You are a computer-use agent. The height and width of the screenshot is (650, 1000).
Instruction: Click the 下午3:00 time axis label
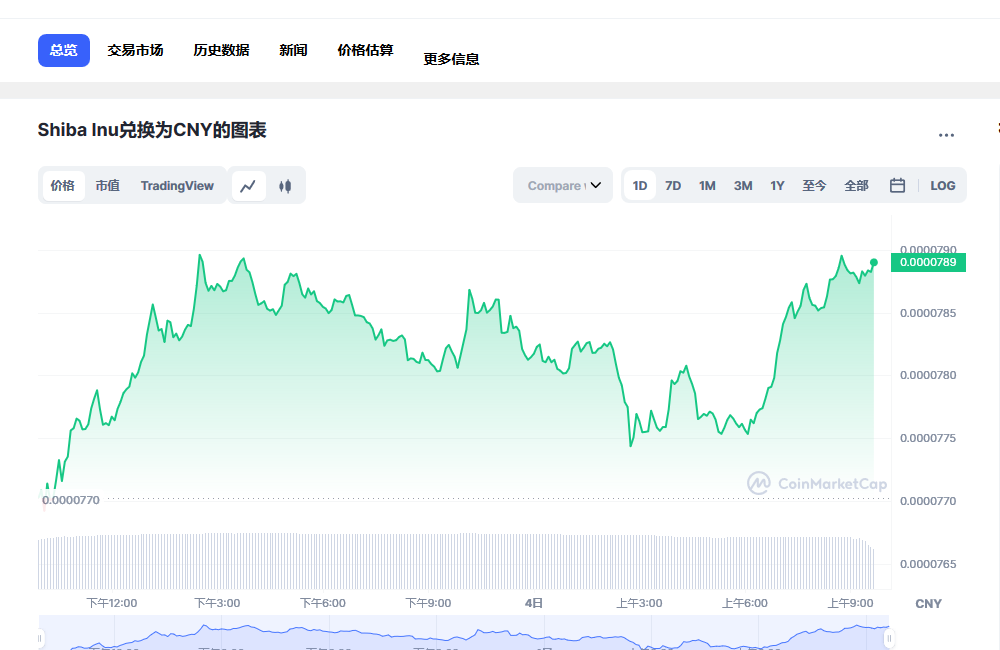(217, 603)
